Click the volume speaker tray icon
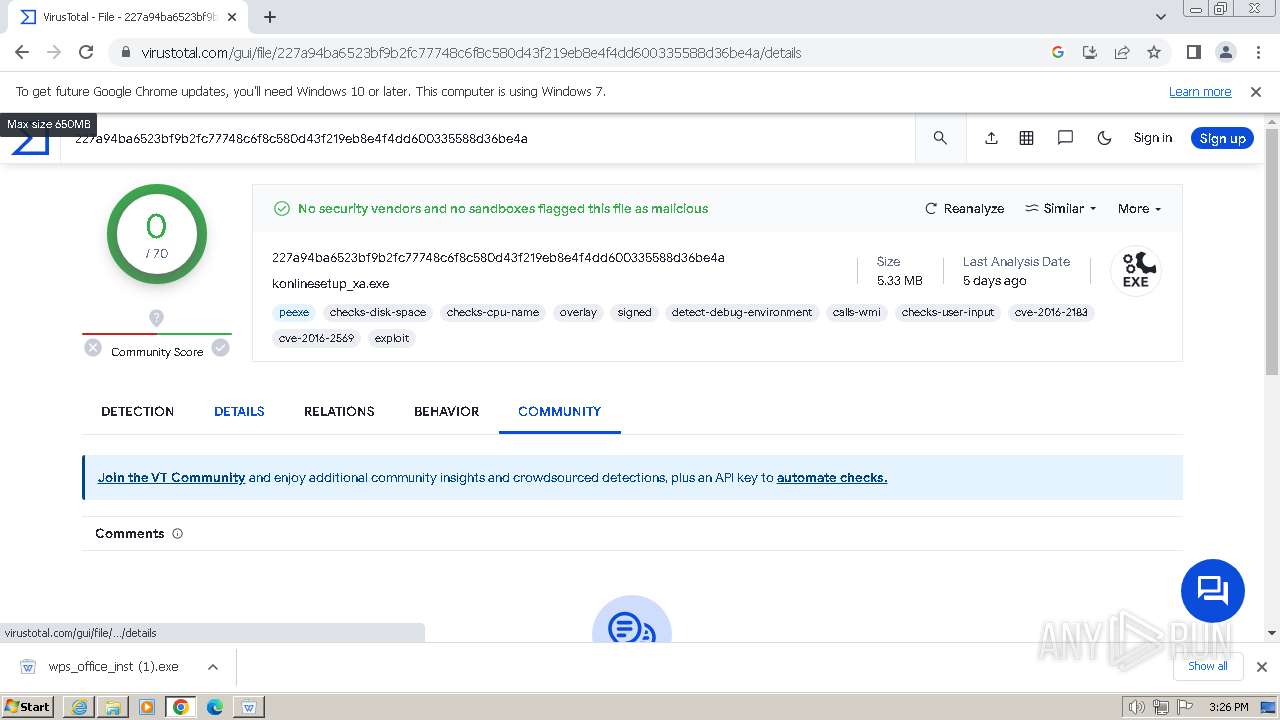The height and width of the screenshot is (720, 1280). pyautogui.click(x=1137, y=707)
